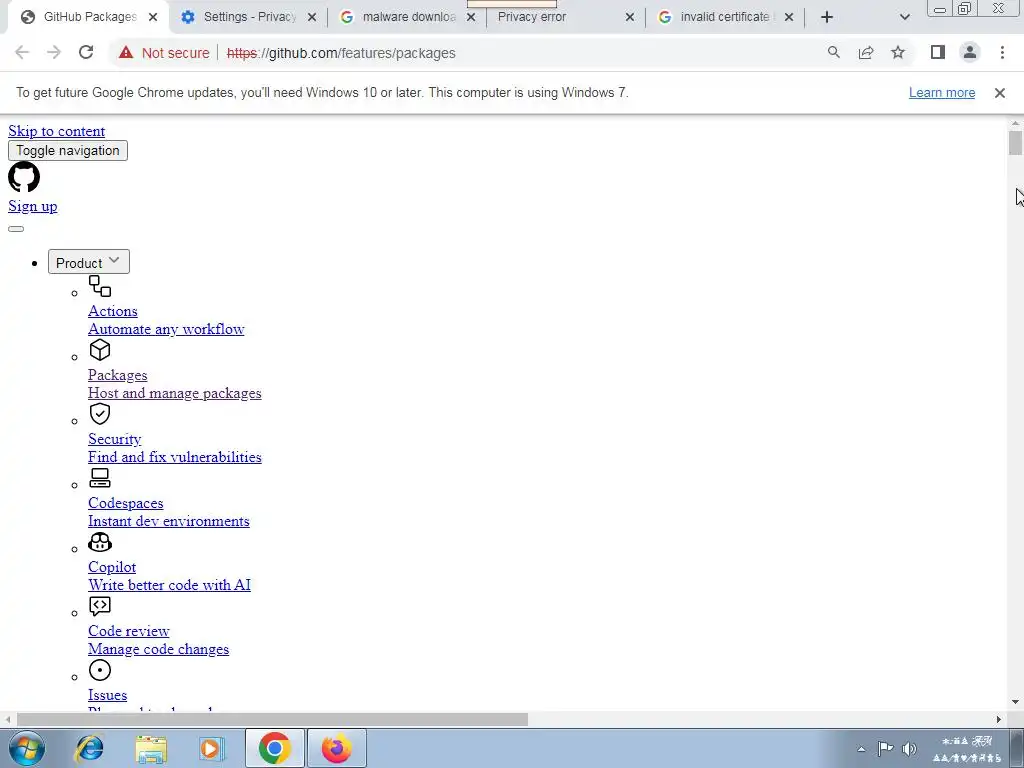Click the Codespaces text link
Screen dimensions: 1024x768
click(125, 504)
